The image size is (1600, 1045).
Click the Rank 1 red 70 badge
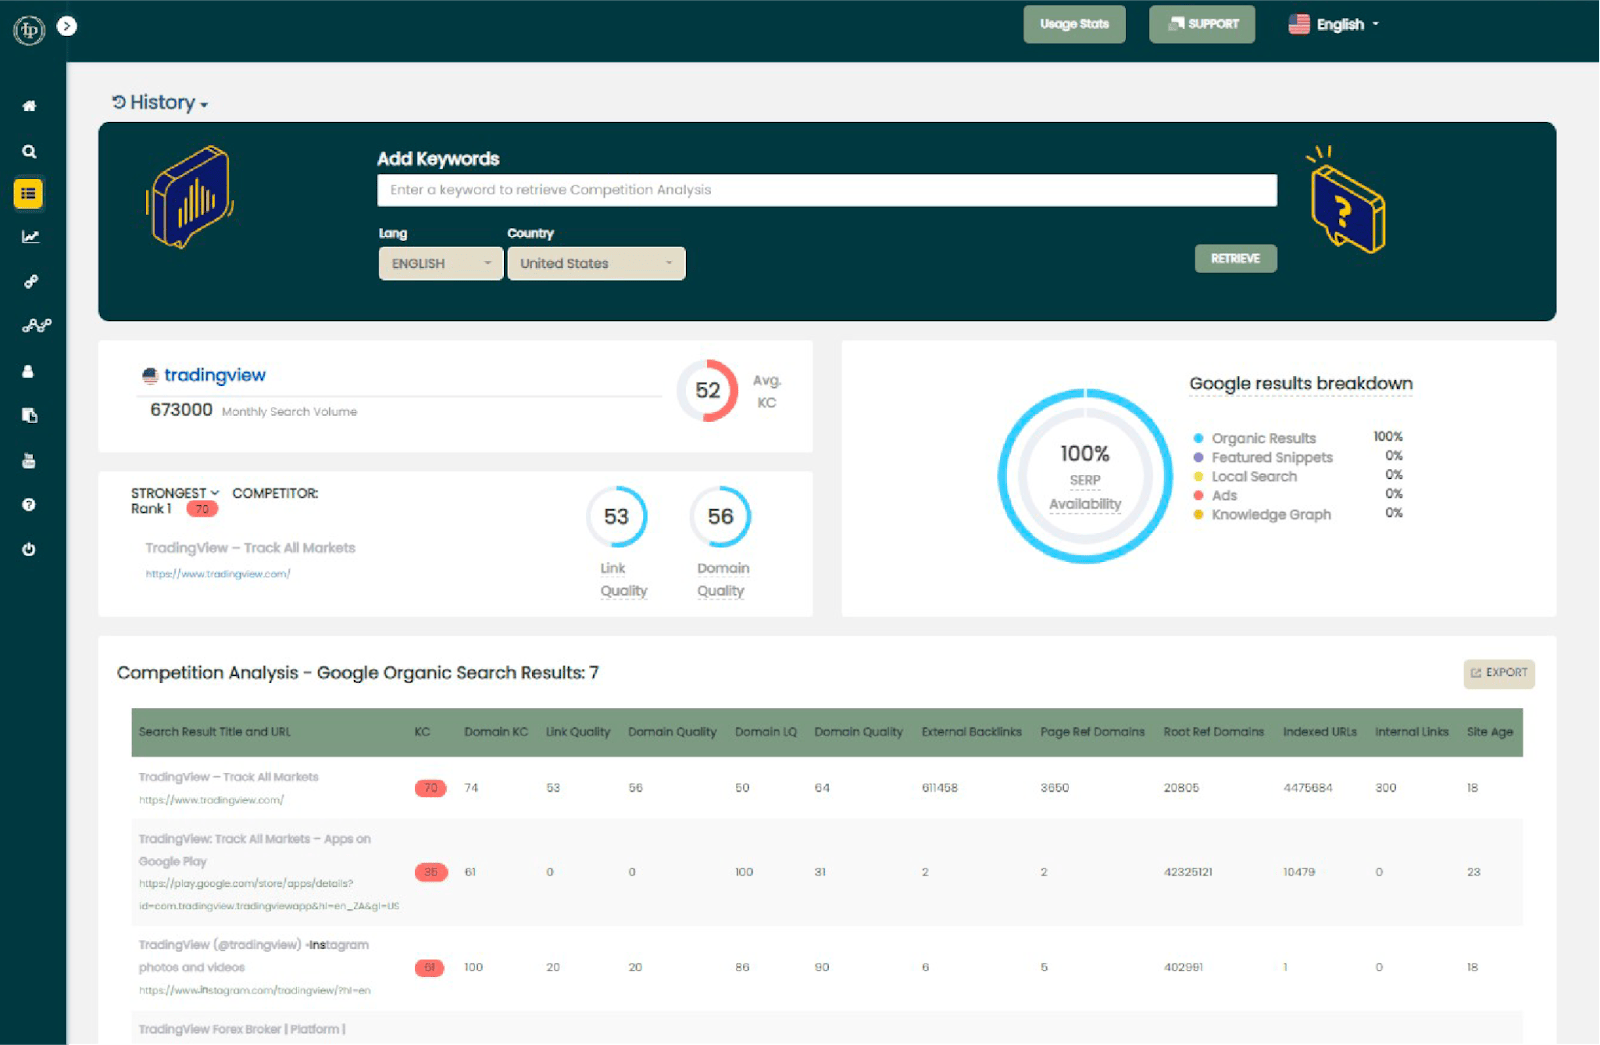202,509
